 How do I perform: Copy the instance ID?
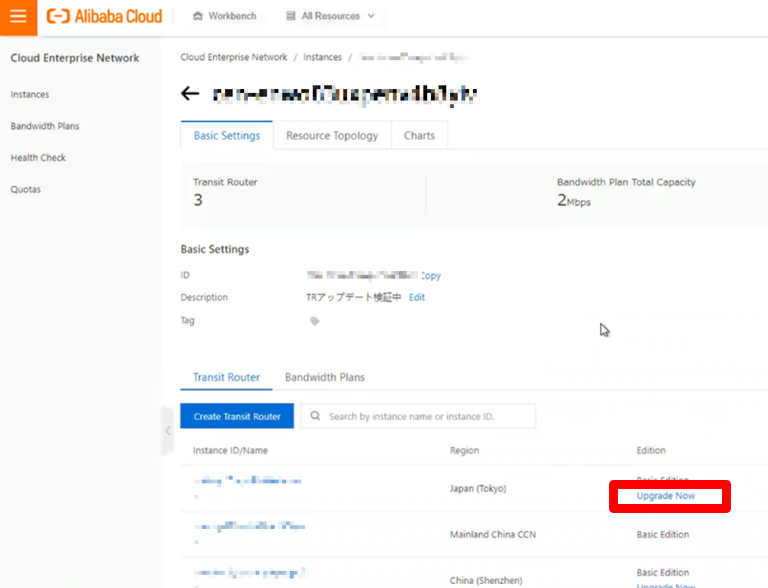[x=431, y=276]
